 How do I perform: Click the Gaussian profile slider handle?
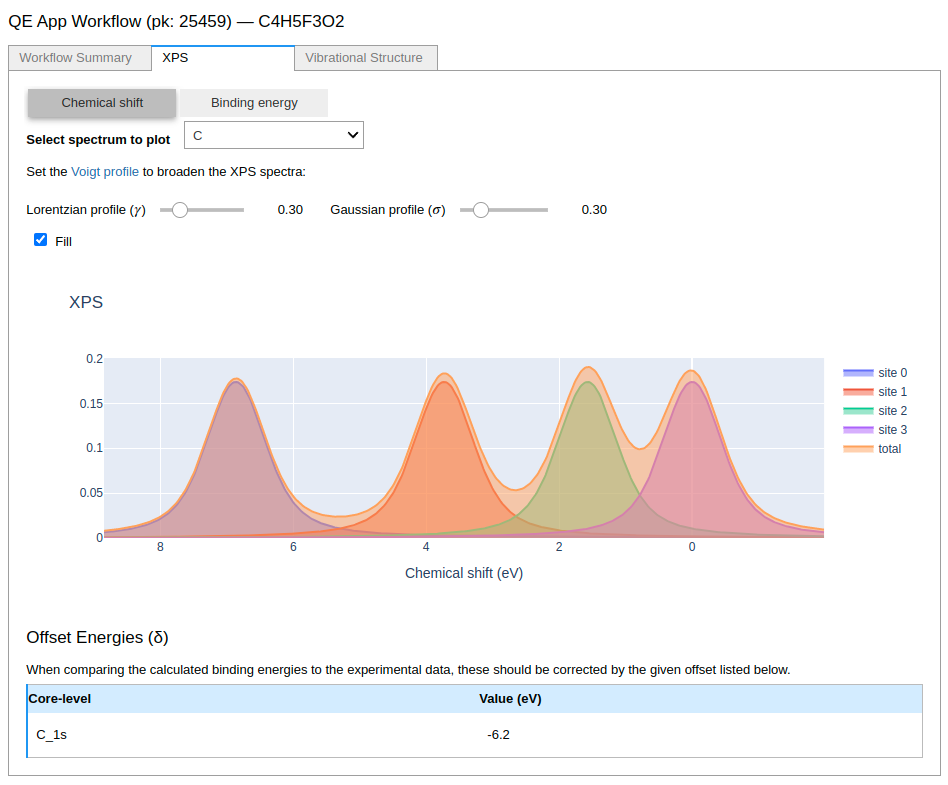[x=481, y=210]
